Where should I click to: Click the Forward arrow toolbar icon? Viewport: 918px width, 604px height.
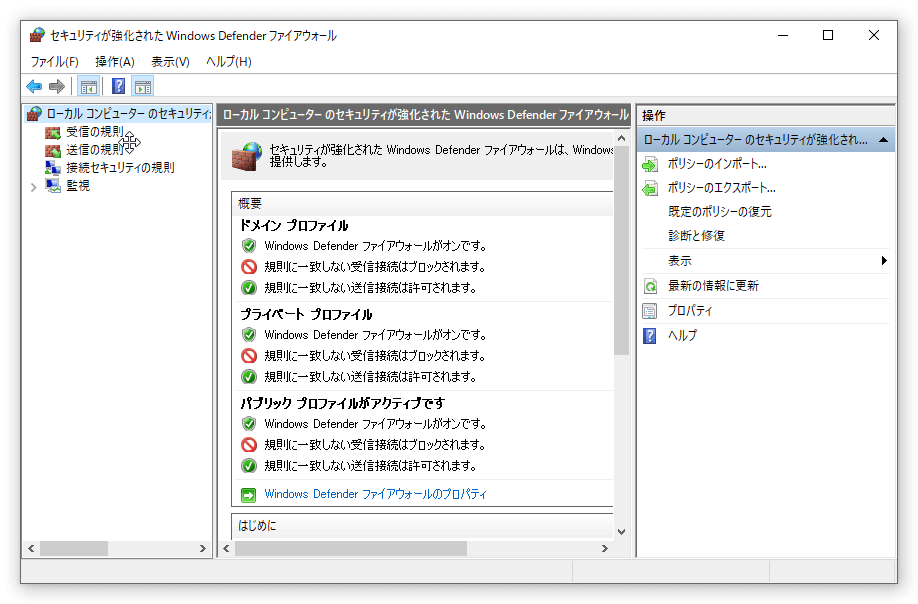tap(57, 87)
